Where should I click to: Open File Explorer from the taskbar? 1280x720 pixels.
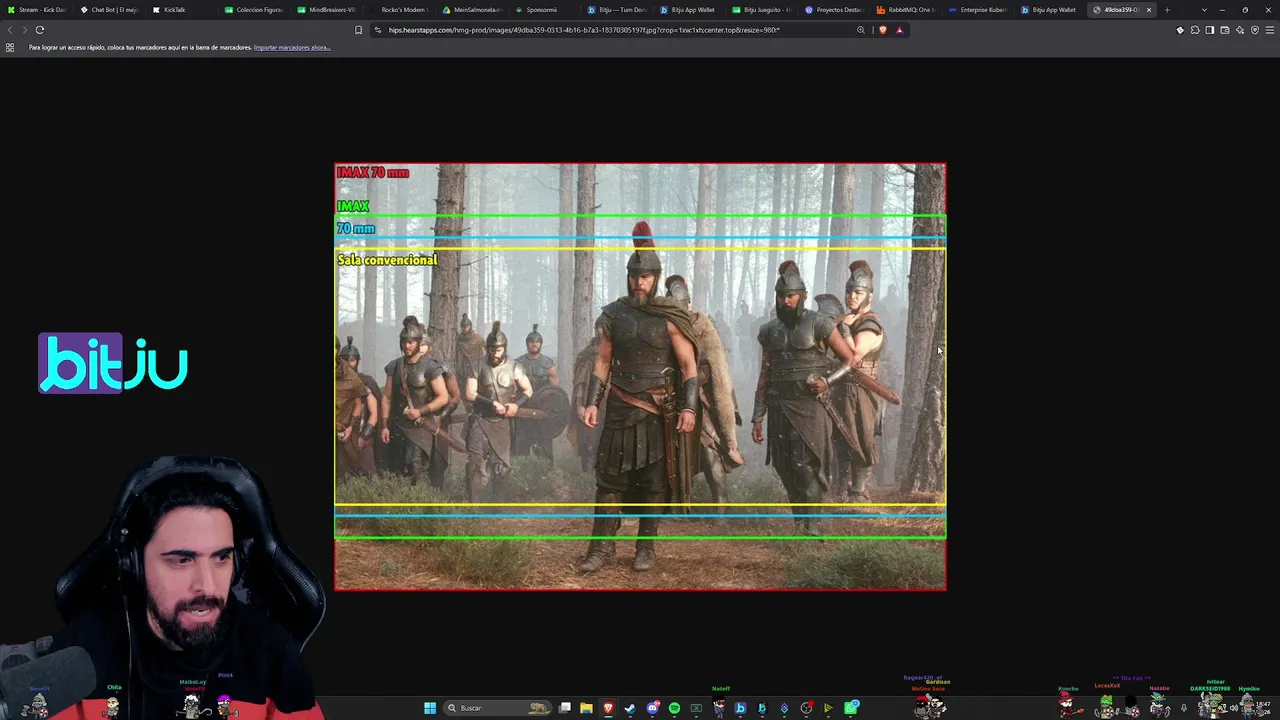click(586, 708)
